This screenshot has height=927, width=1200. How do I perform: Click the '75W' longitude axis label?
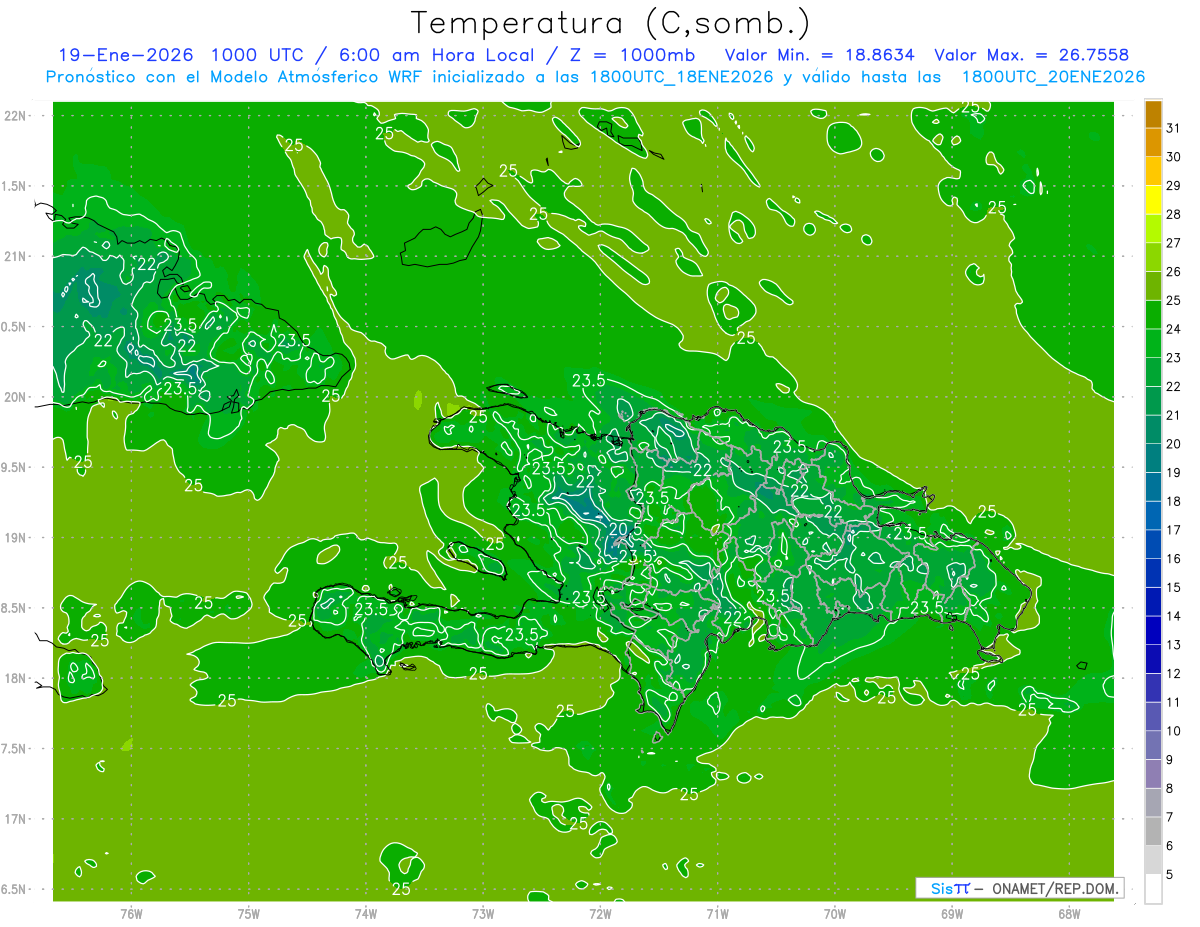point(249,913)
